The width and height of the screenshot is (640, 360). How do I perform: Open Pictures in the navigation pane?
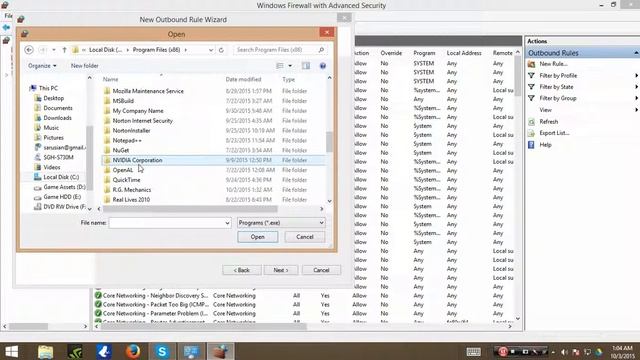53,138
